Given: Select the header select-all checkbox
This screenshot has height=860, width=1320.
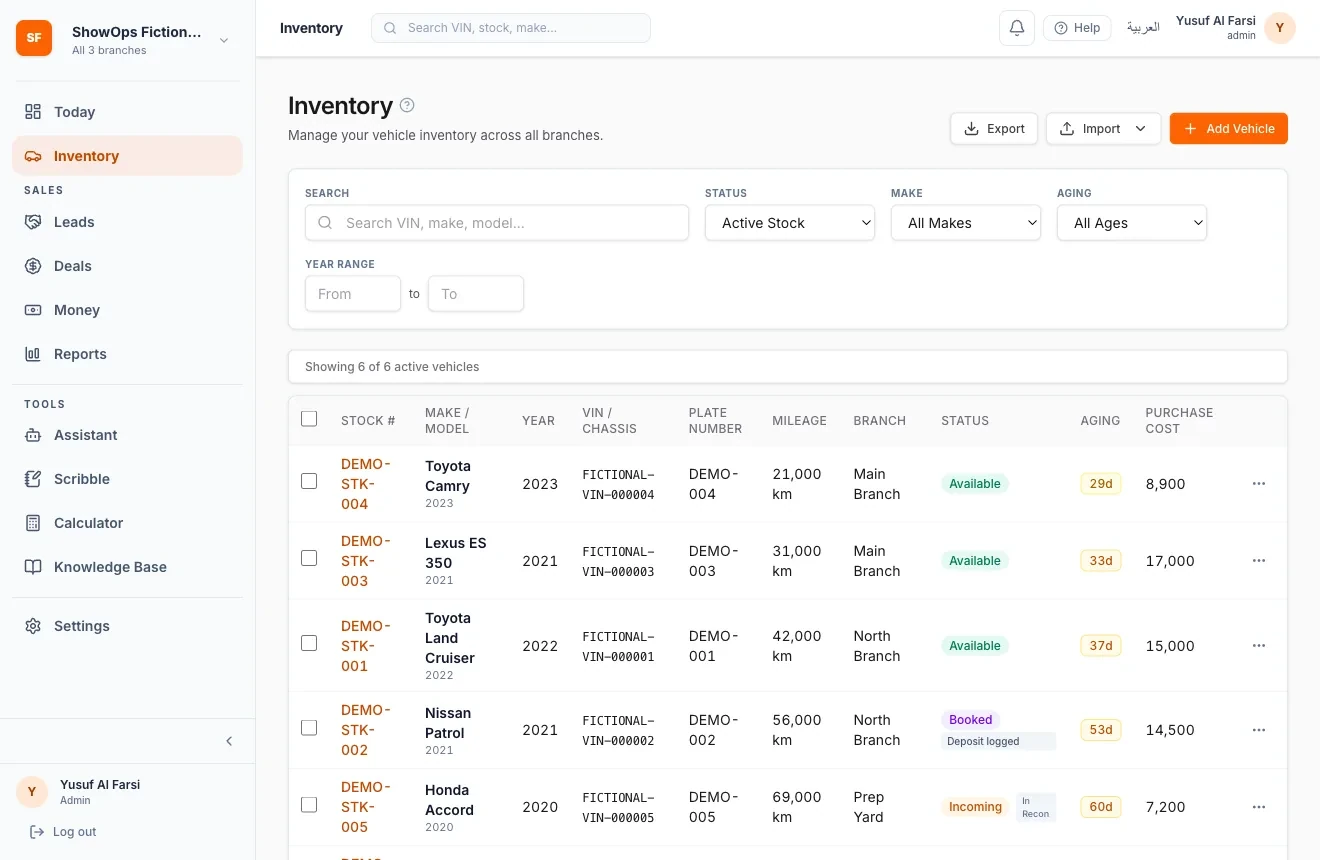Looking at the screenshot, I should [x=309, y=419].
